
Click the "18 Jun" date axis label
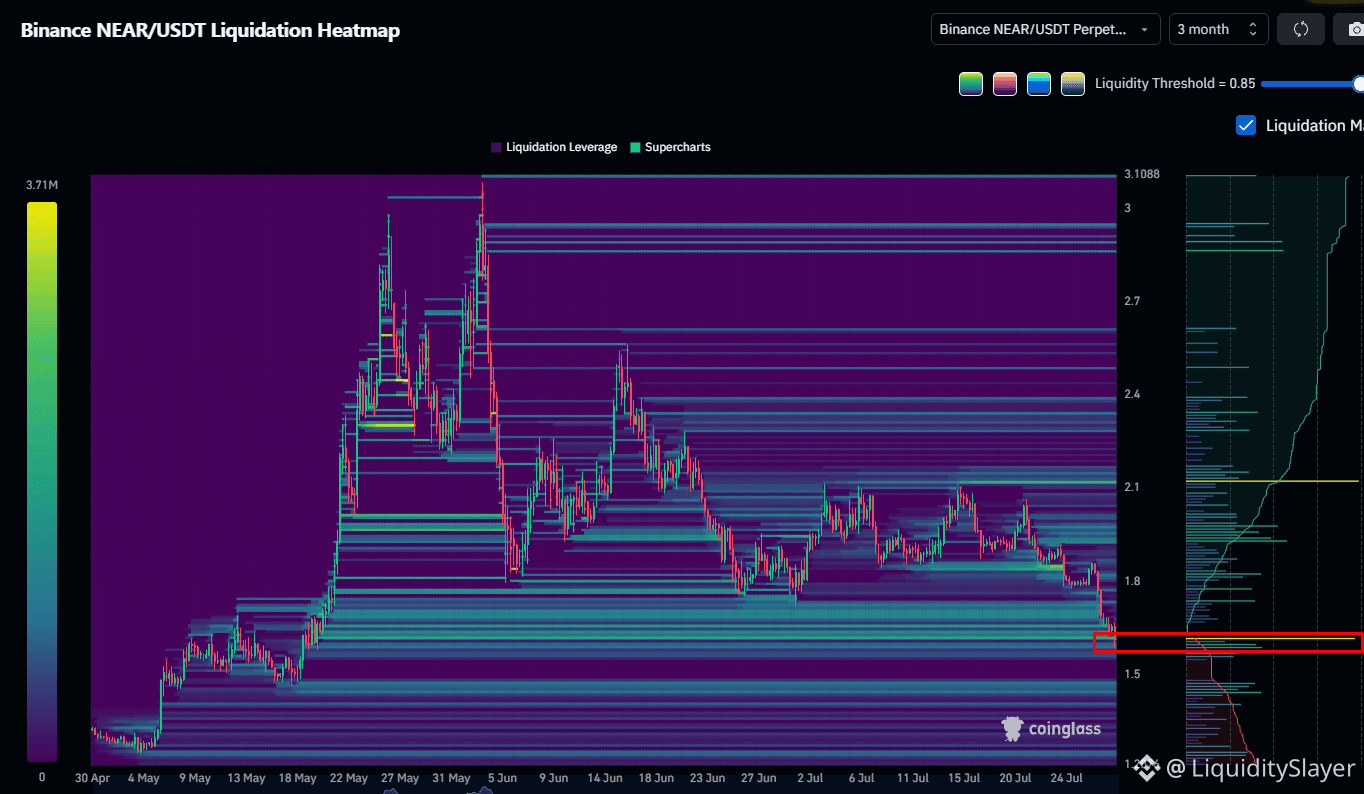[x=656, y=778]
